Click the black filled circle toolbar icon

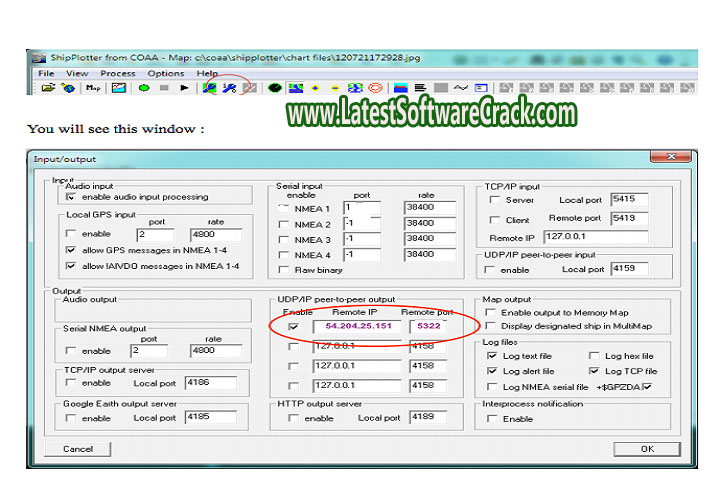pos(275,88)
